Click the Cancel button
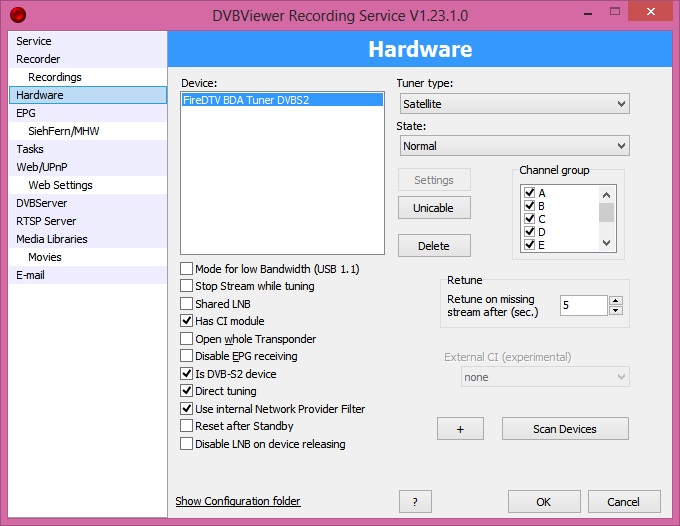The width and height of the screenshot is (680, 526). click(x=624, y=502)
